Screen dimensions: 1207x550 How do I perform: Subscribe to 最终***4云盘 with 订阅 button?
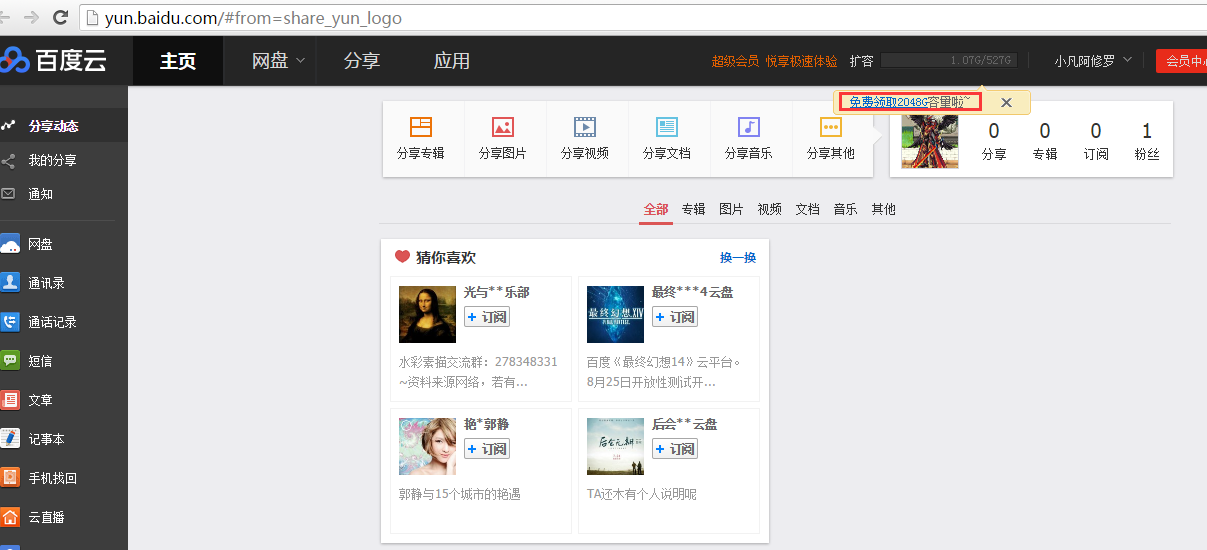(x=675, y=317)
